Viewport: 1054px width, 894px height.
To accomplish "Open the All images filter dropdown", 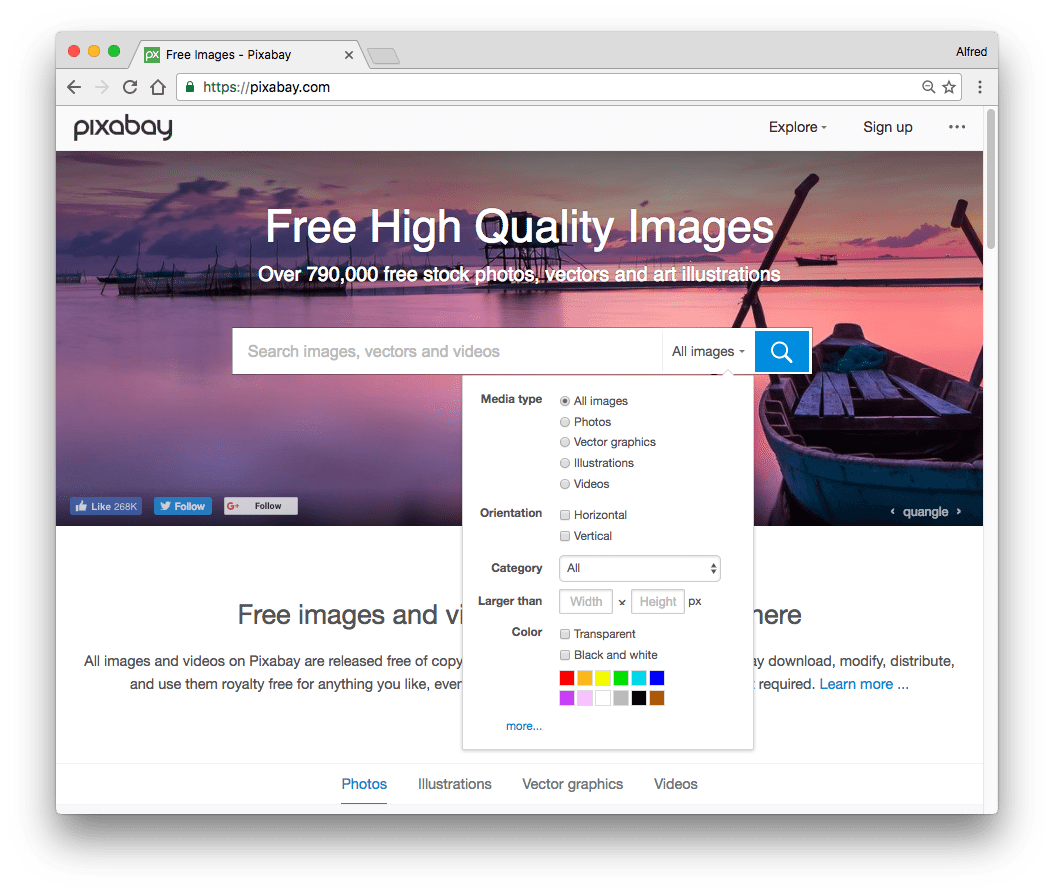I will [x=708, y=351].
